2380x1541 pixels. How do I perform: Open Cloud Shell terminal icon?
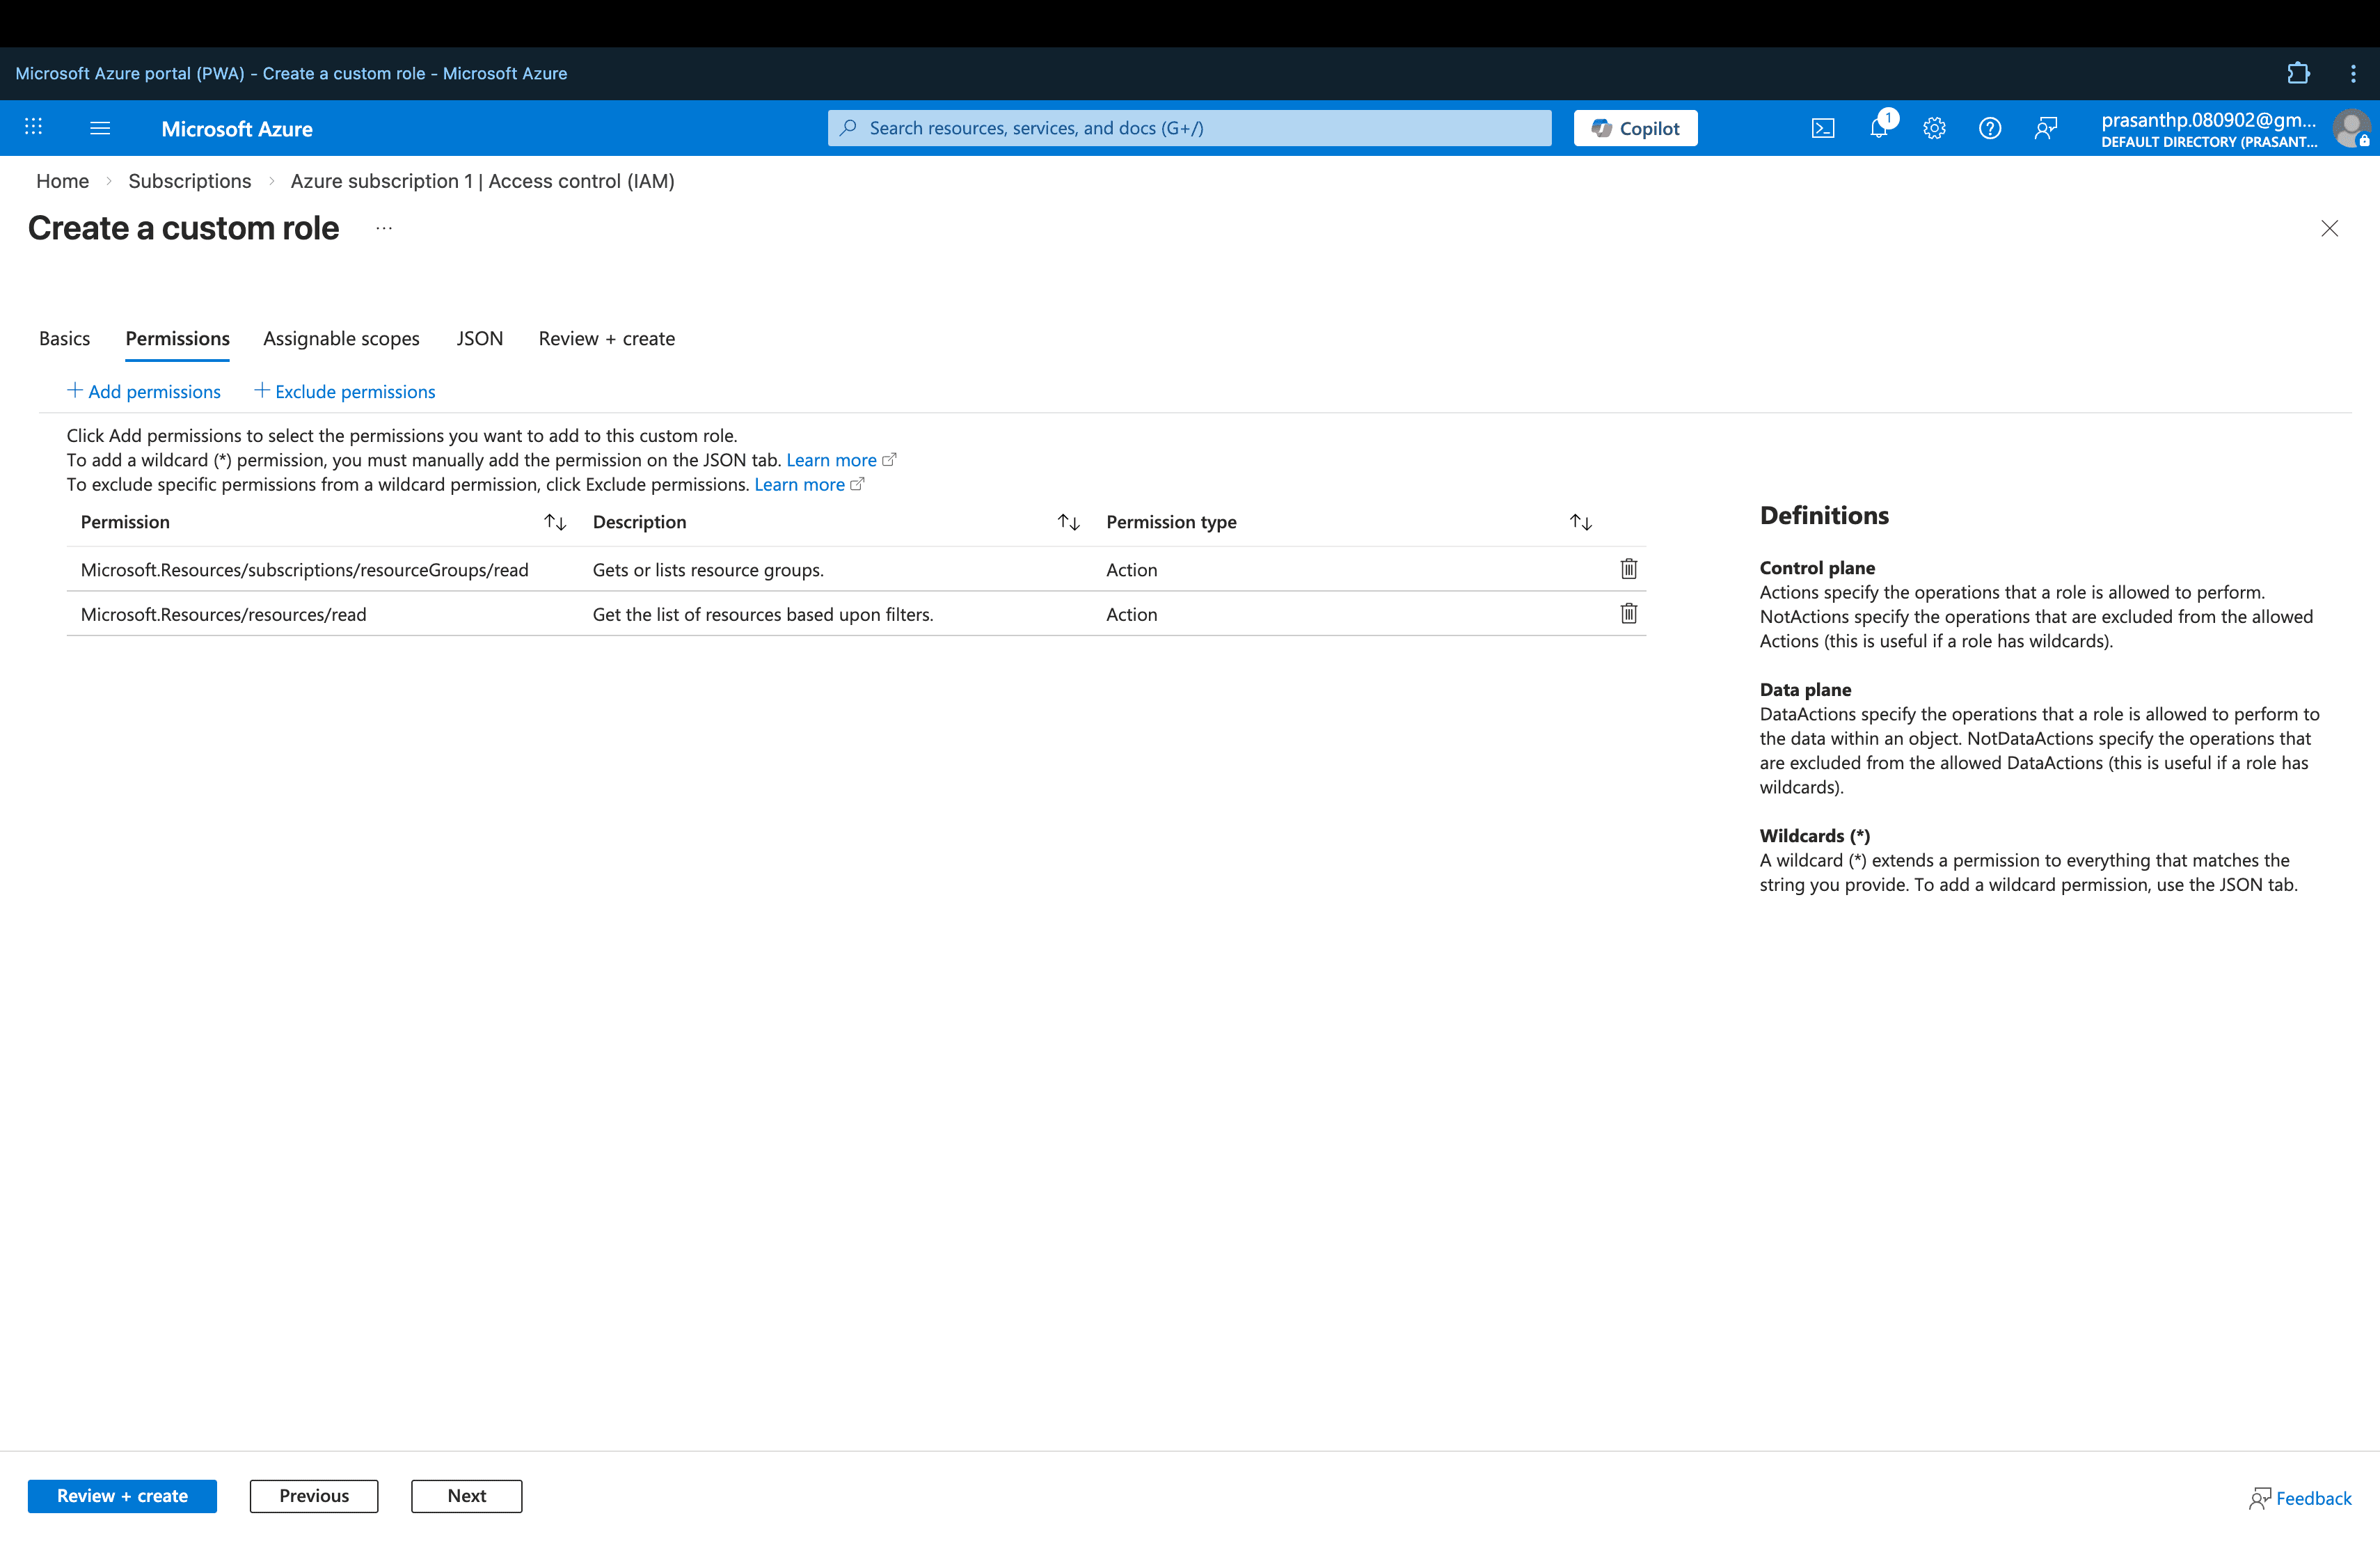tap(1822, 128)
